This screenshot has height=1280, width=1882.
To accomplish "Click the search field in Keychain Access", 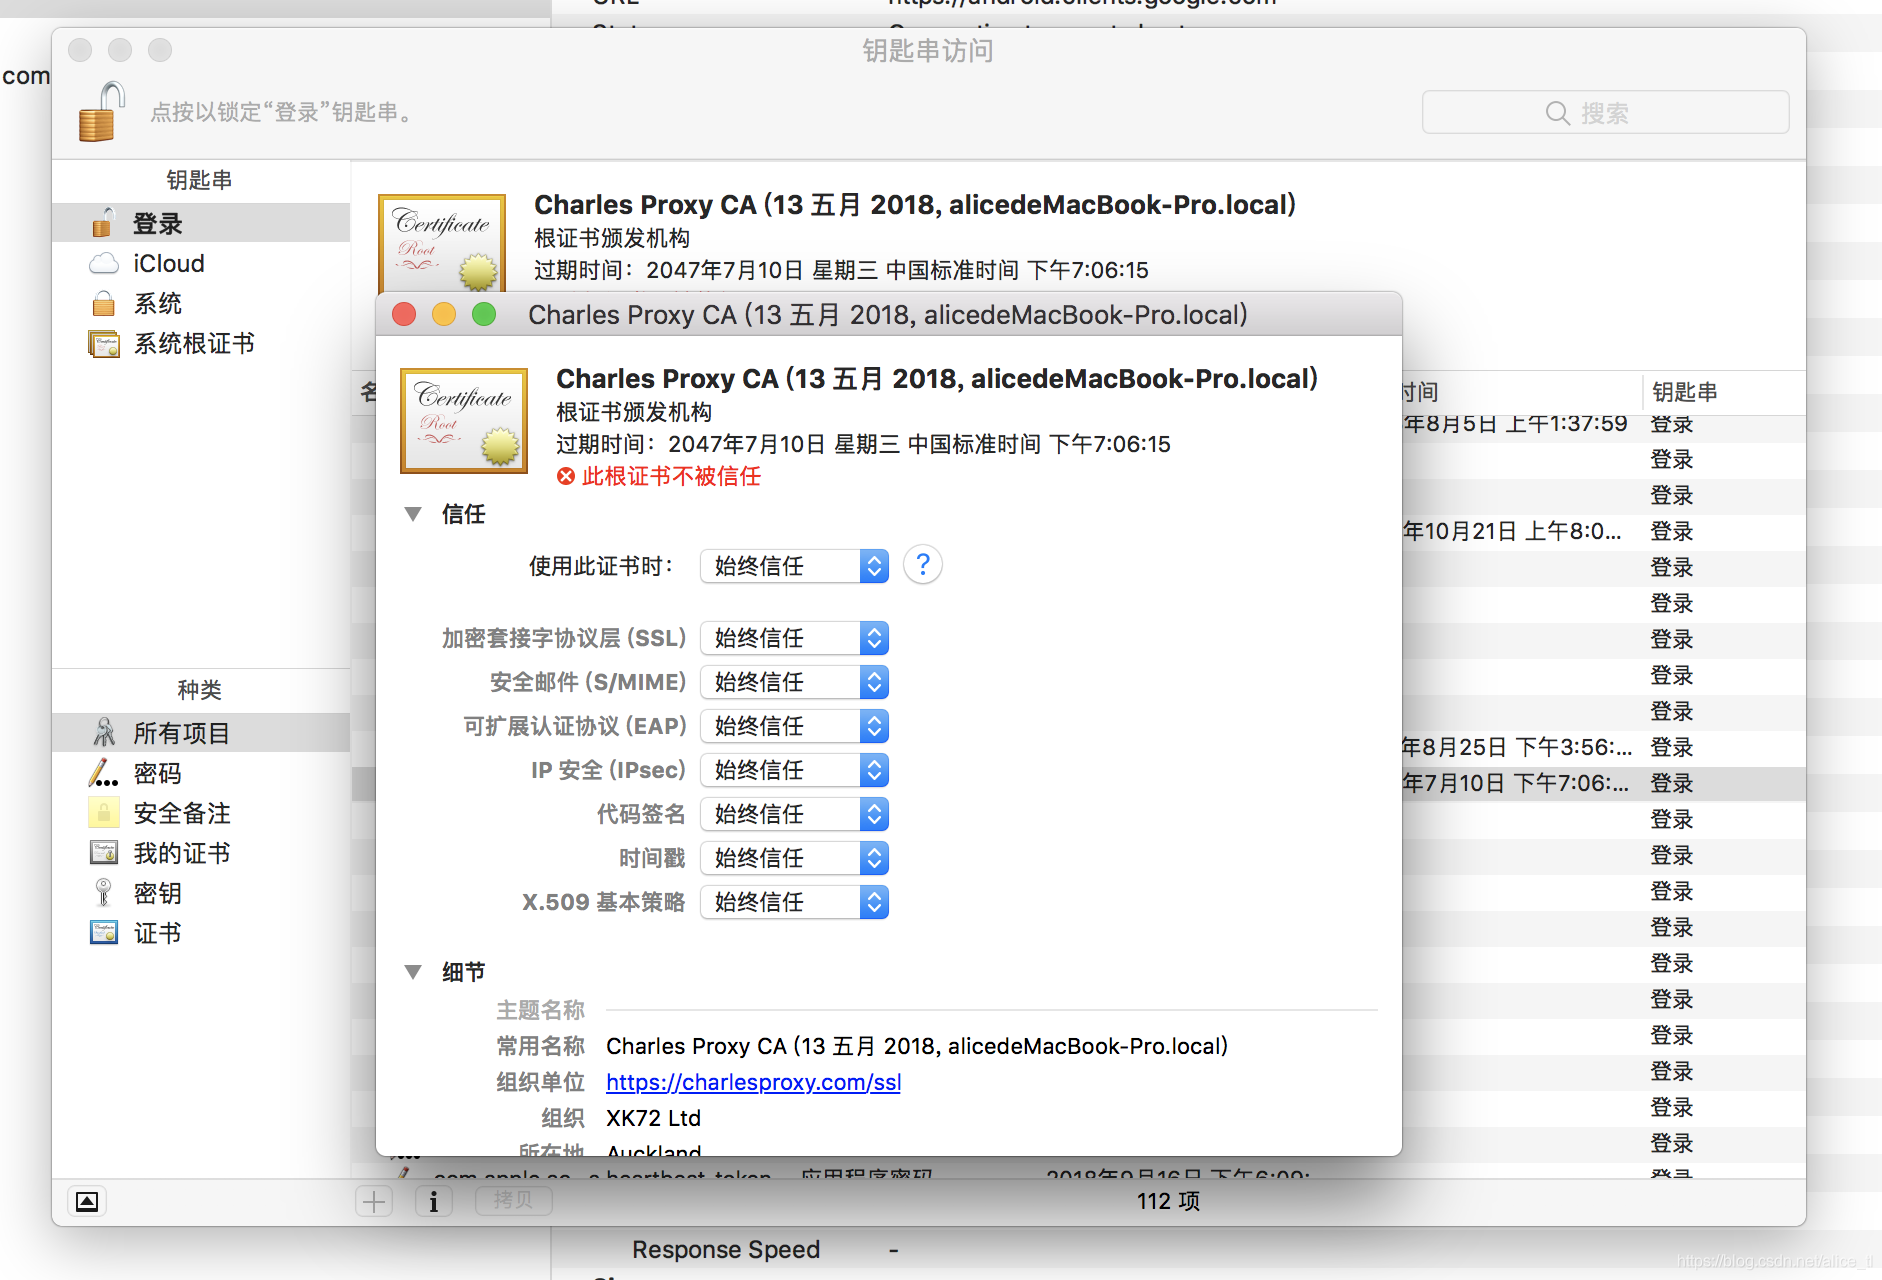I will pyautogui.click(x=1605, y=112).
